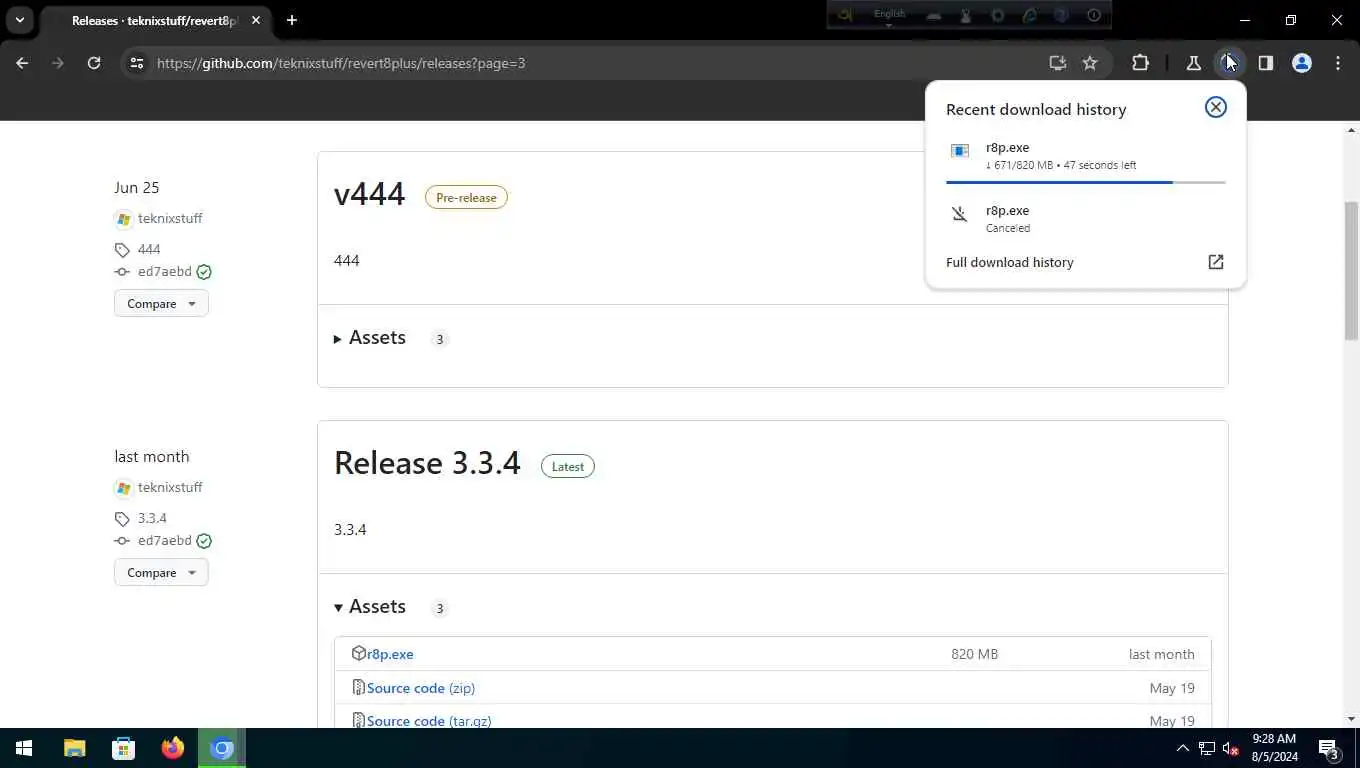
Task: Select the downloading r8p.exe file icon
Action: (x=960, y=151)
